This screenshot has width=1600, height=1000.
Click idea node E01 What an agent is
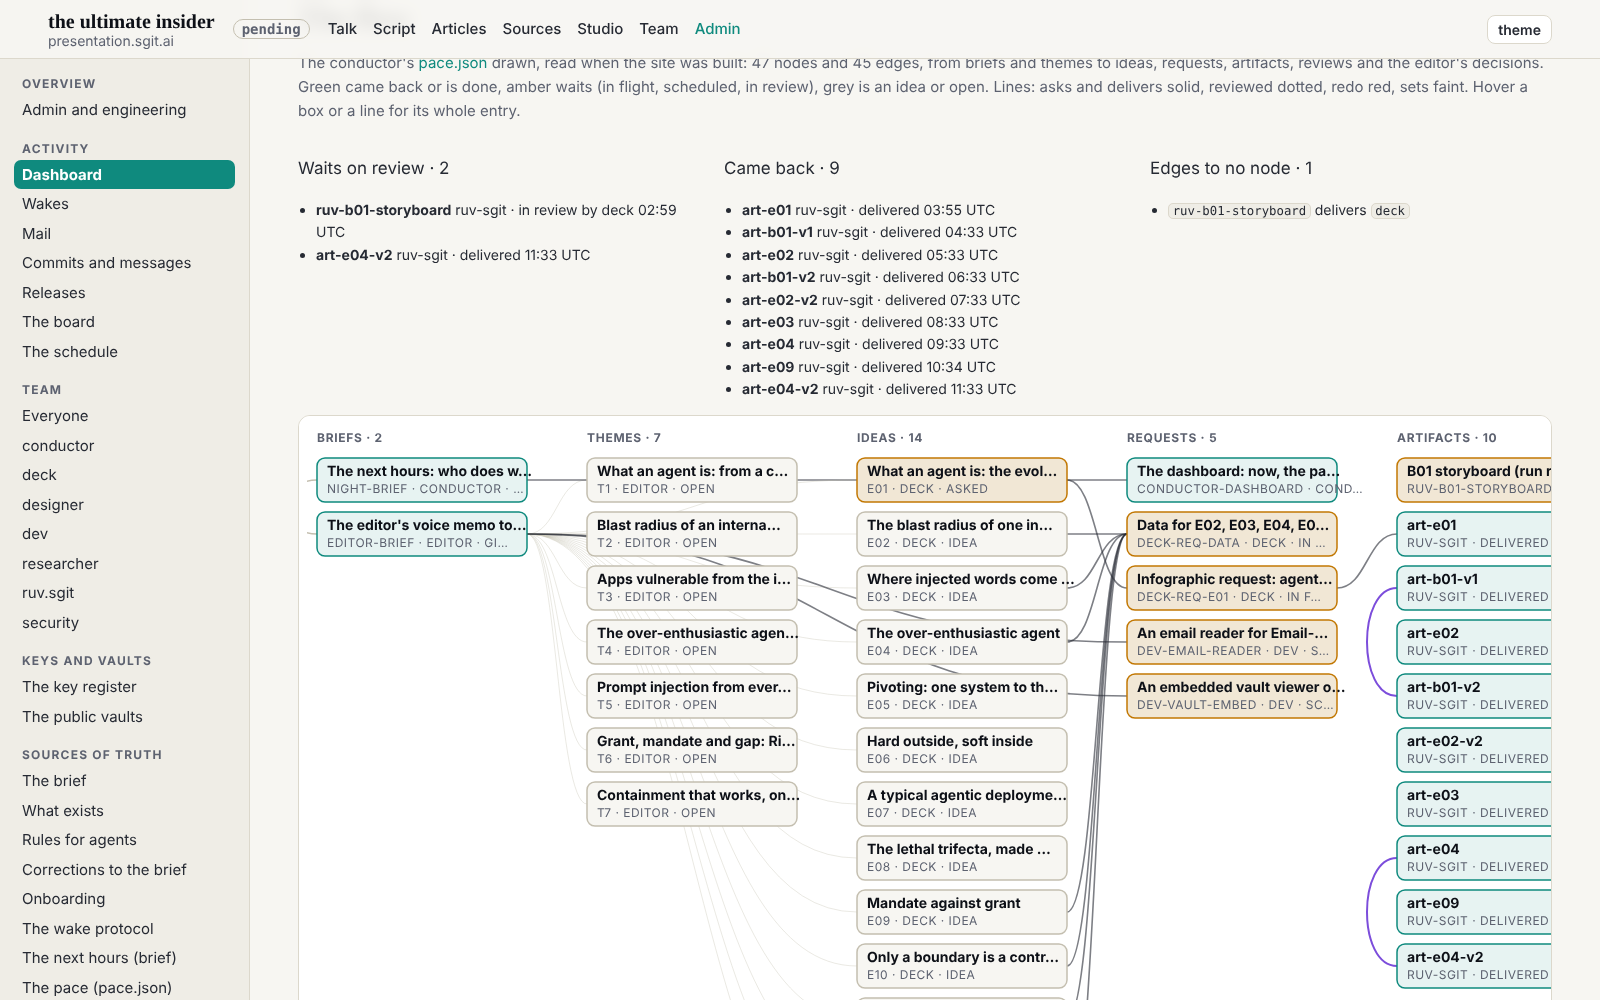(962, 480)
